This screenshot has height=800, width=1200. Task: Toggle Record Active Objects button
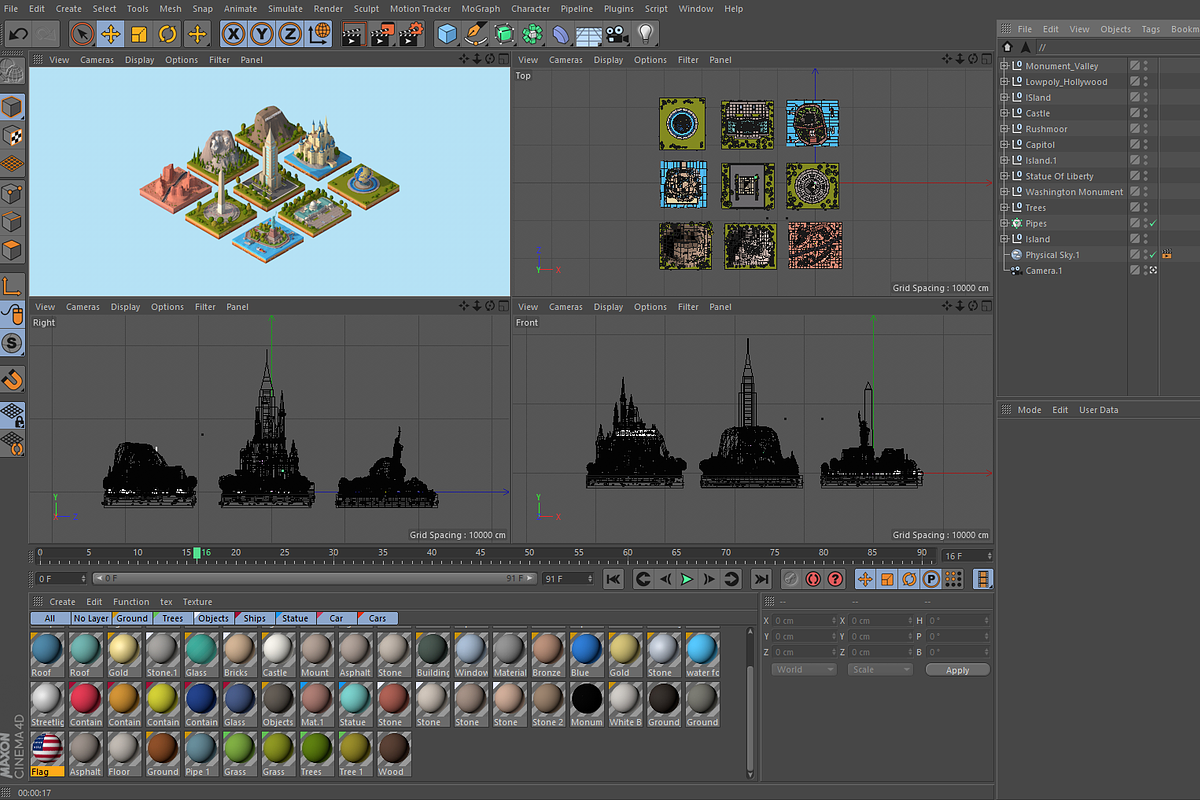pos(790,579)
